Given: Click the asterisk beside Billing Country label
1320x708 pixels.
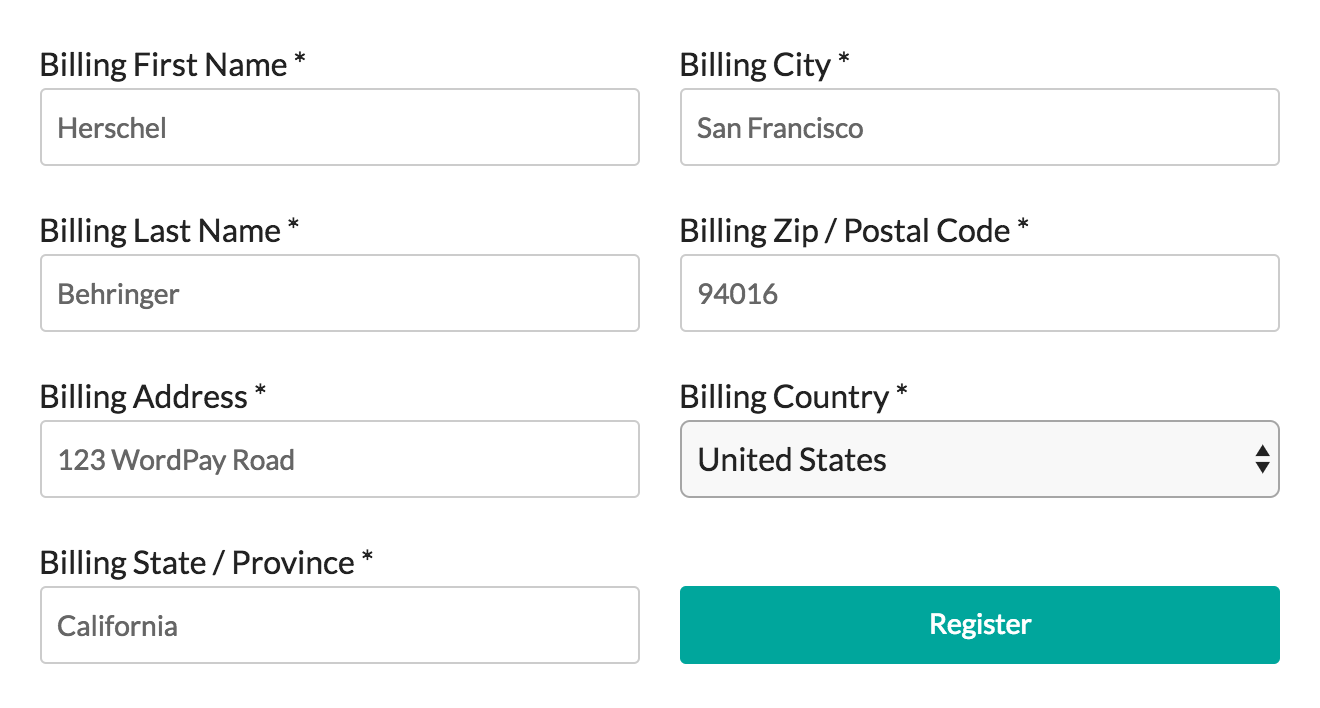Looking at the screenshot, I should pos(902,393).
